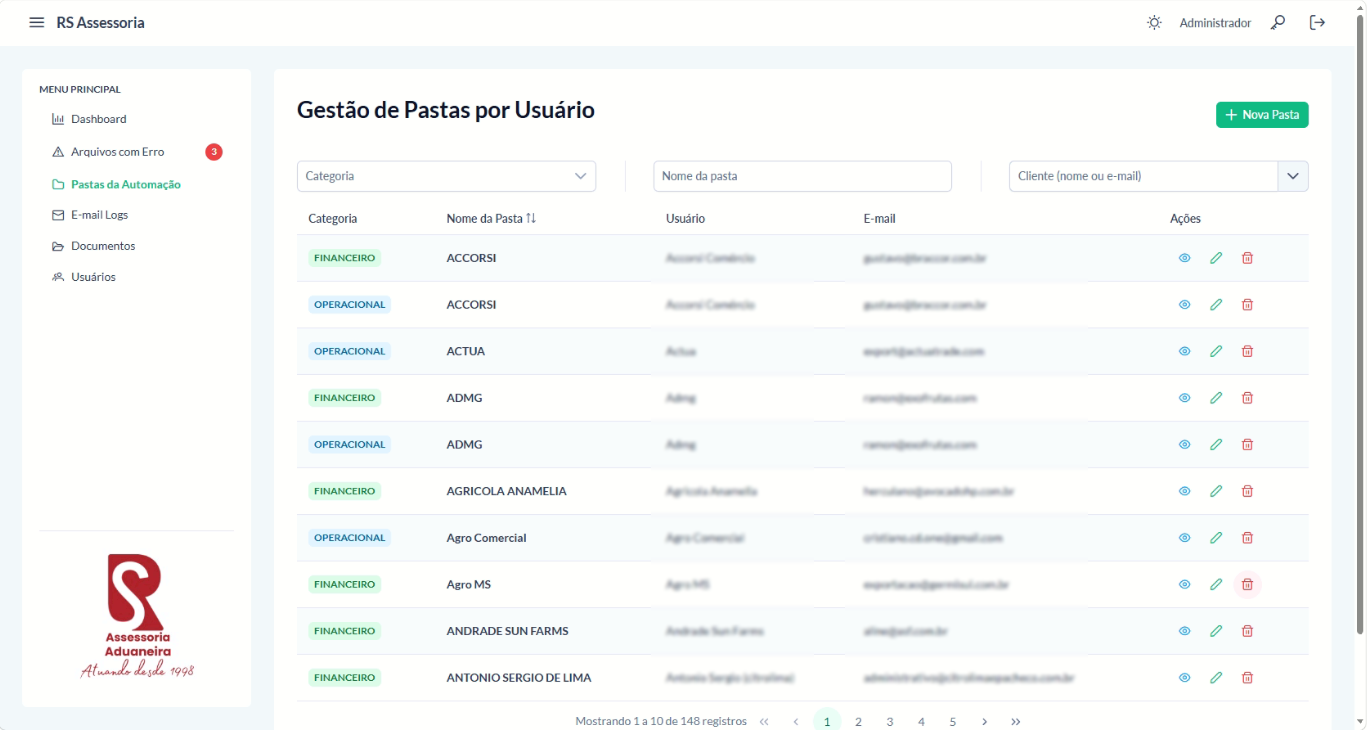View the ANDRADE SUN FARMS folder
This screenshot has height=730, width=1367.
pos(1184,631)
